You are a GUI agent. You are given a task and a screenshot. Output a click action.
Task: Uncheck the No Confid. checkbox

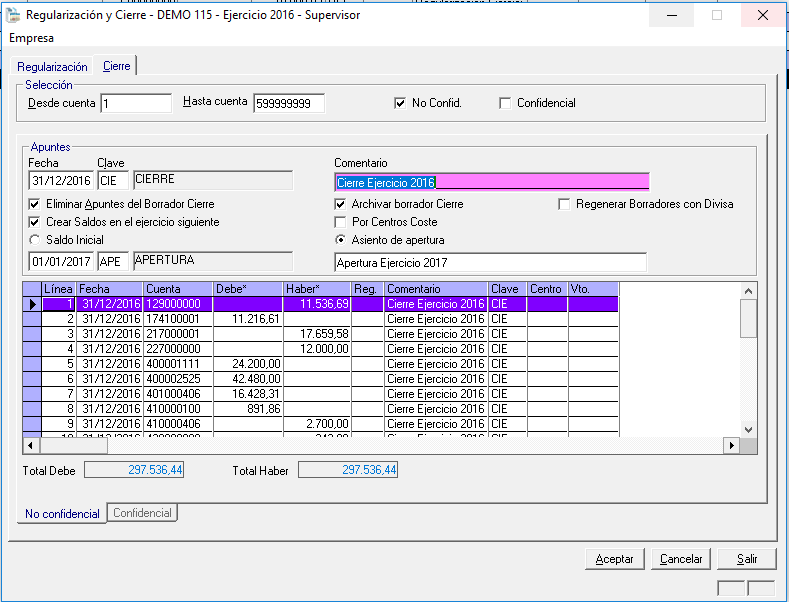pyautogui.click(x=400, y=103)
